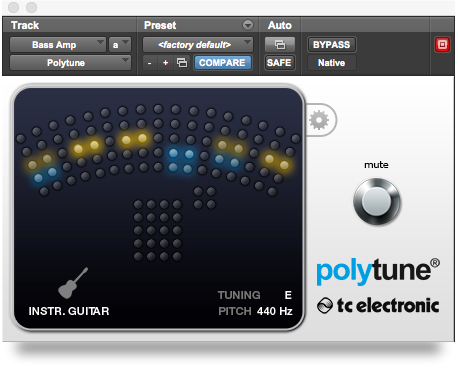The image size is (458, 371).
Task: Open the insert position 'a' selector
Action: coord(120,45)
